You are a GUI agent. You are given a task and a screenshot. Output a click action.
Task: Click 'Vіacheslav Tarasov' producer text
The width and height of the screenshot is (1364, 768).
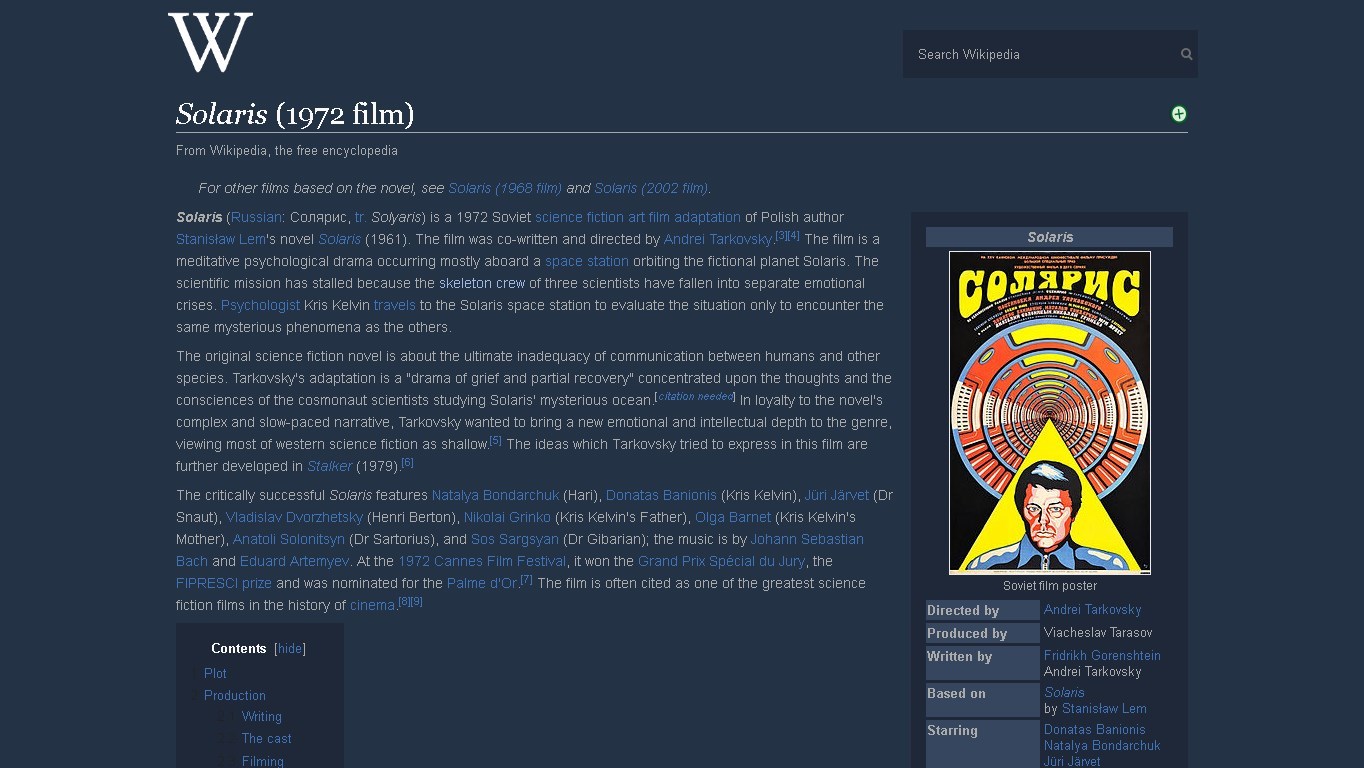coord(1098,633)
